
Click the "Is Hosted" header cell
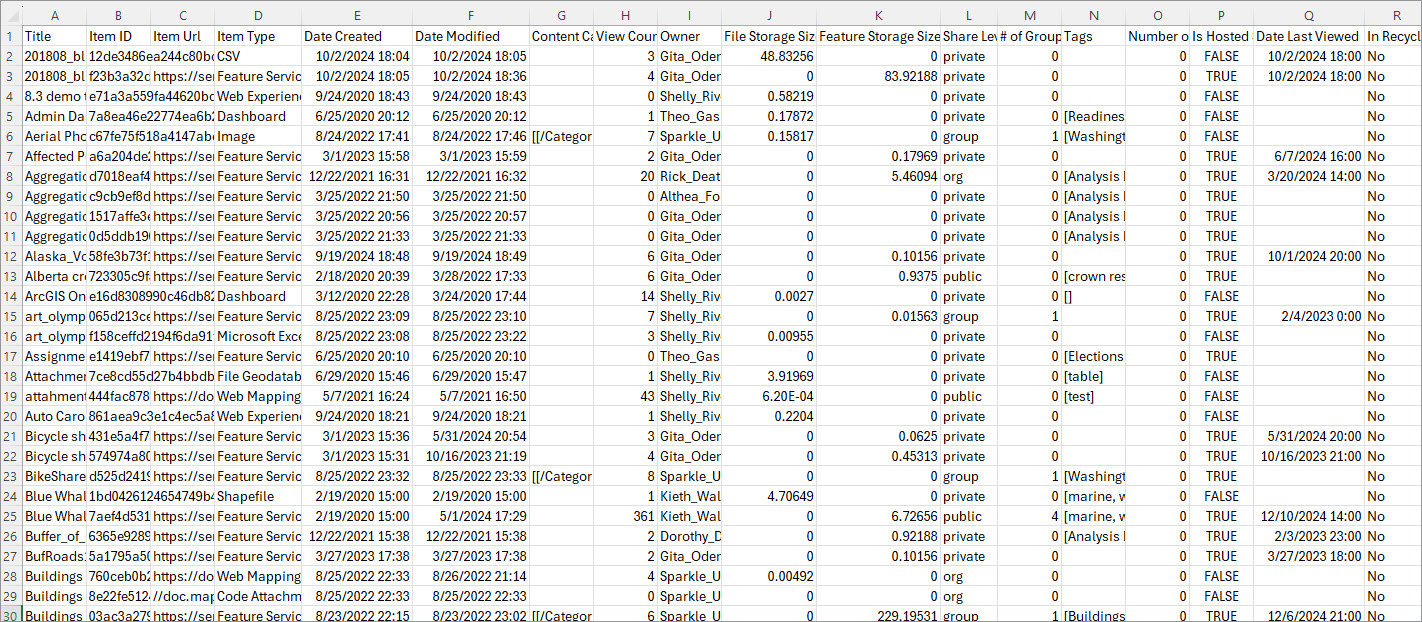pos(1221,36)
